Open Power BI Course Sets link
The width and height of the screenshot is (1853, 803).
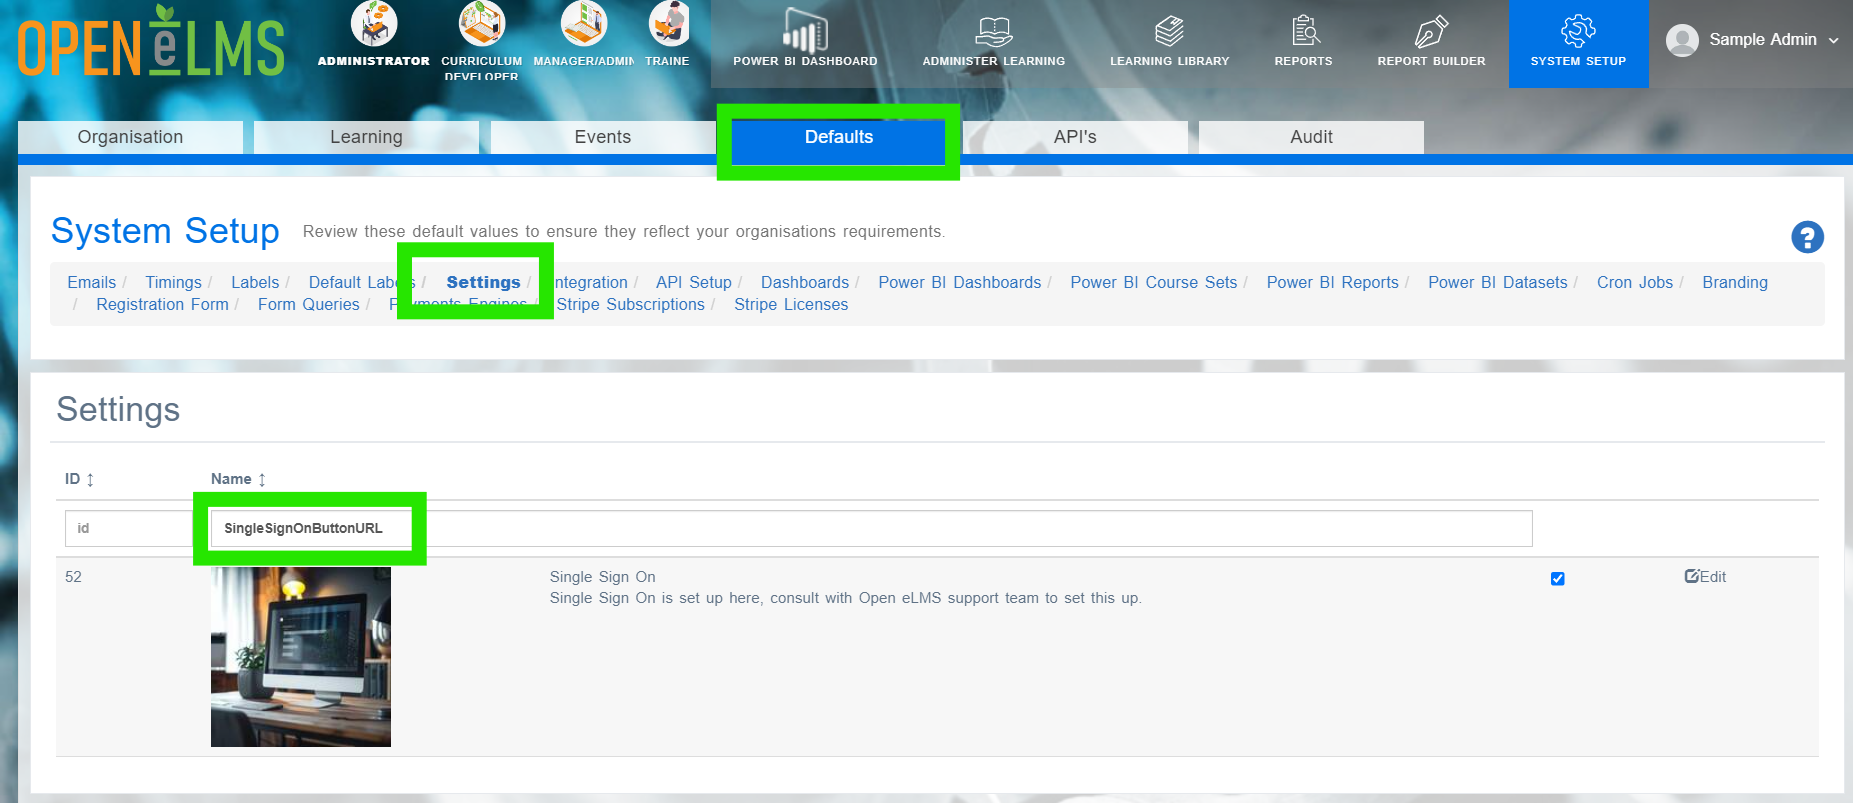tap(1154, 282)
